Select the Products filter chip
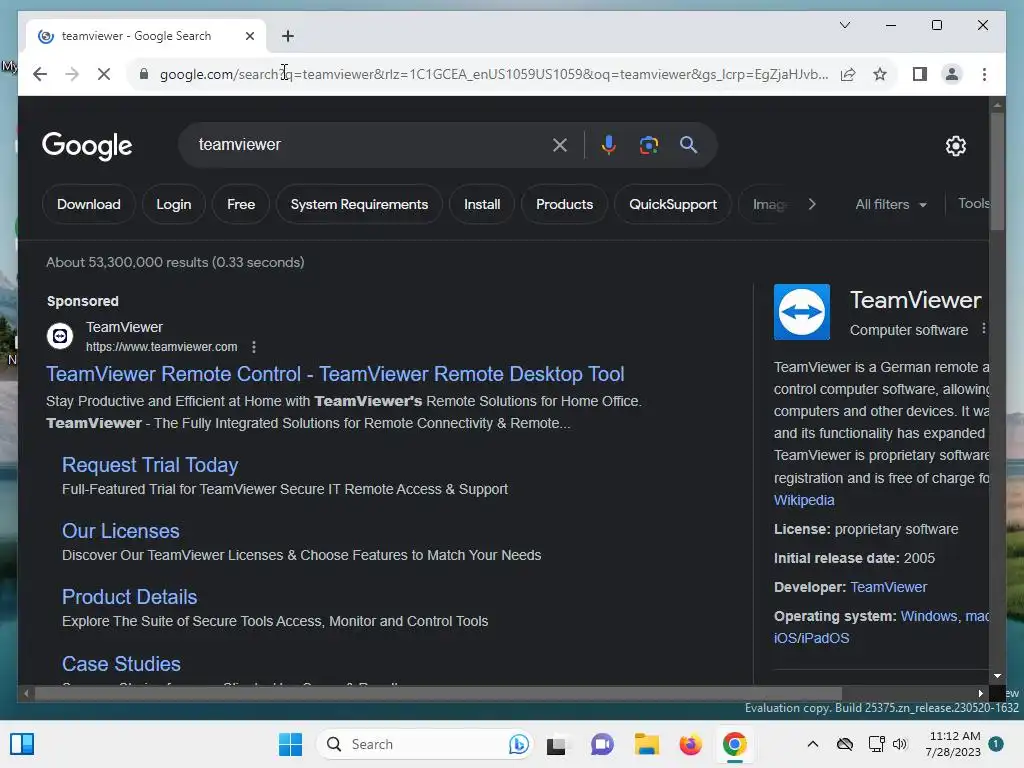This screenshot has height=768, width=1024. tap(564, 204)
